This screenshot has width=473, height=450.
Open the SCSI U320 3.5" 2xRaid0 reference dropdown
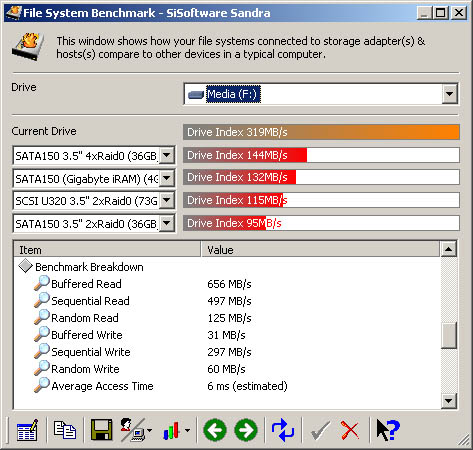pos(166,201)
